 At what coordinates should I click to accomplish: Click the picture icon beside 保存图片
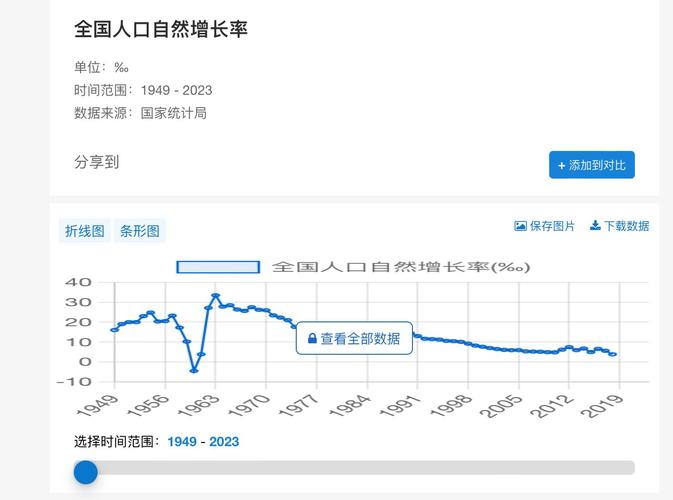point(520,226)
